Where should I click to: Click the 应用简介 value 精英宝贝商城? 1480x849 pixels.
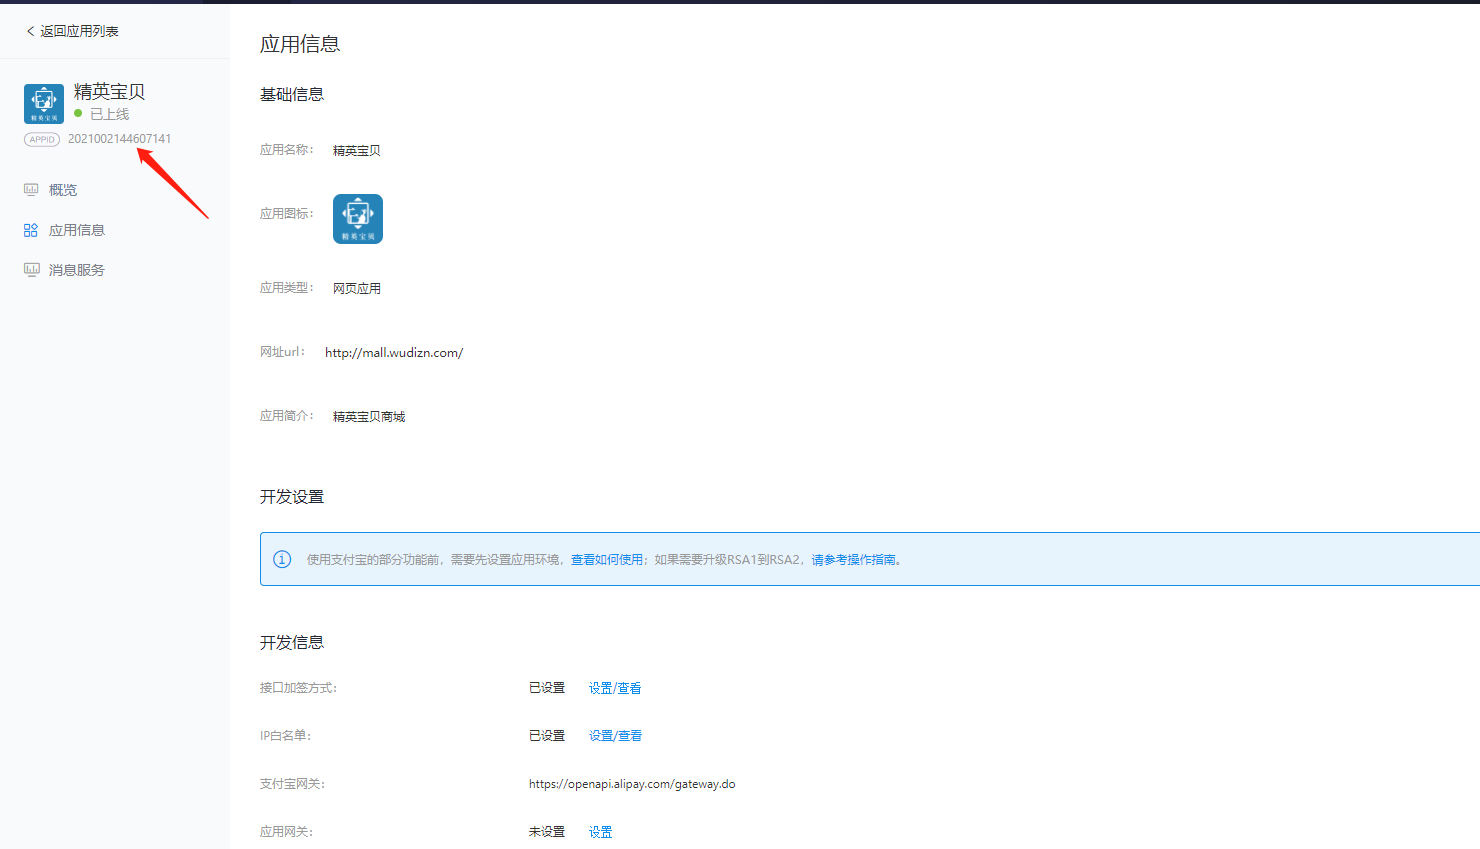[x=369, y=417]
